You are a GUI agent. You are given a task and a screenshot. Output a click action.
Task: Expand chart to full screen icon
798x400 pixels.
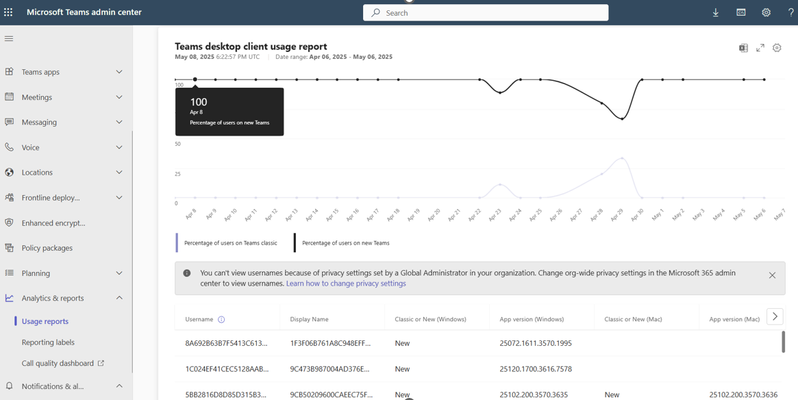click(760, 48)
